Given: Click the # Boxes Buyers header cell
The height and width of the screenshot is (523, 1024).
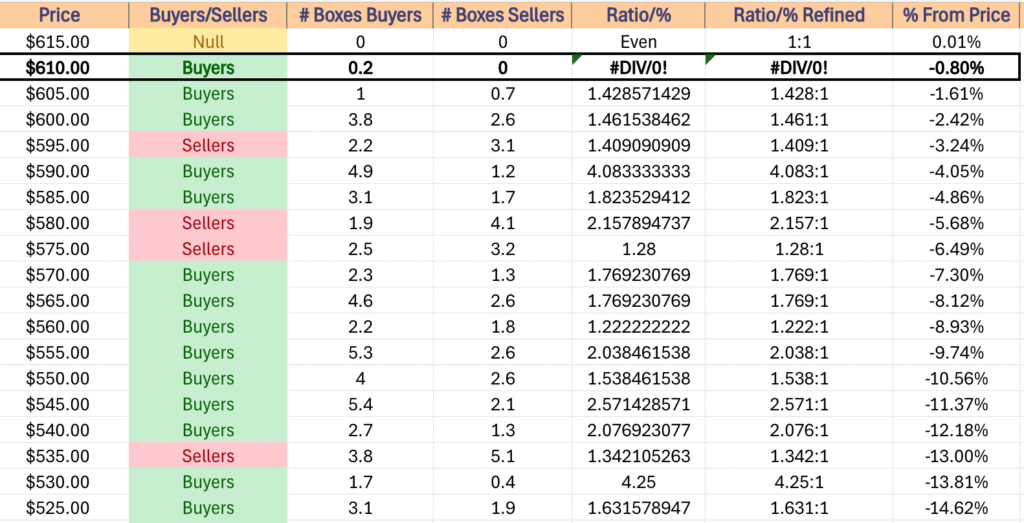Looking at the screenshot, I should [360, 16].
